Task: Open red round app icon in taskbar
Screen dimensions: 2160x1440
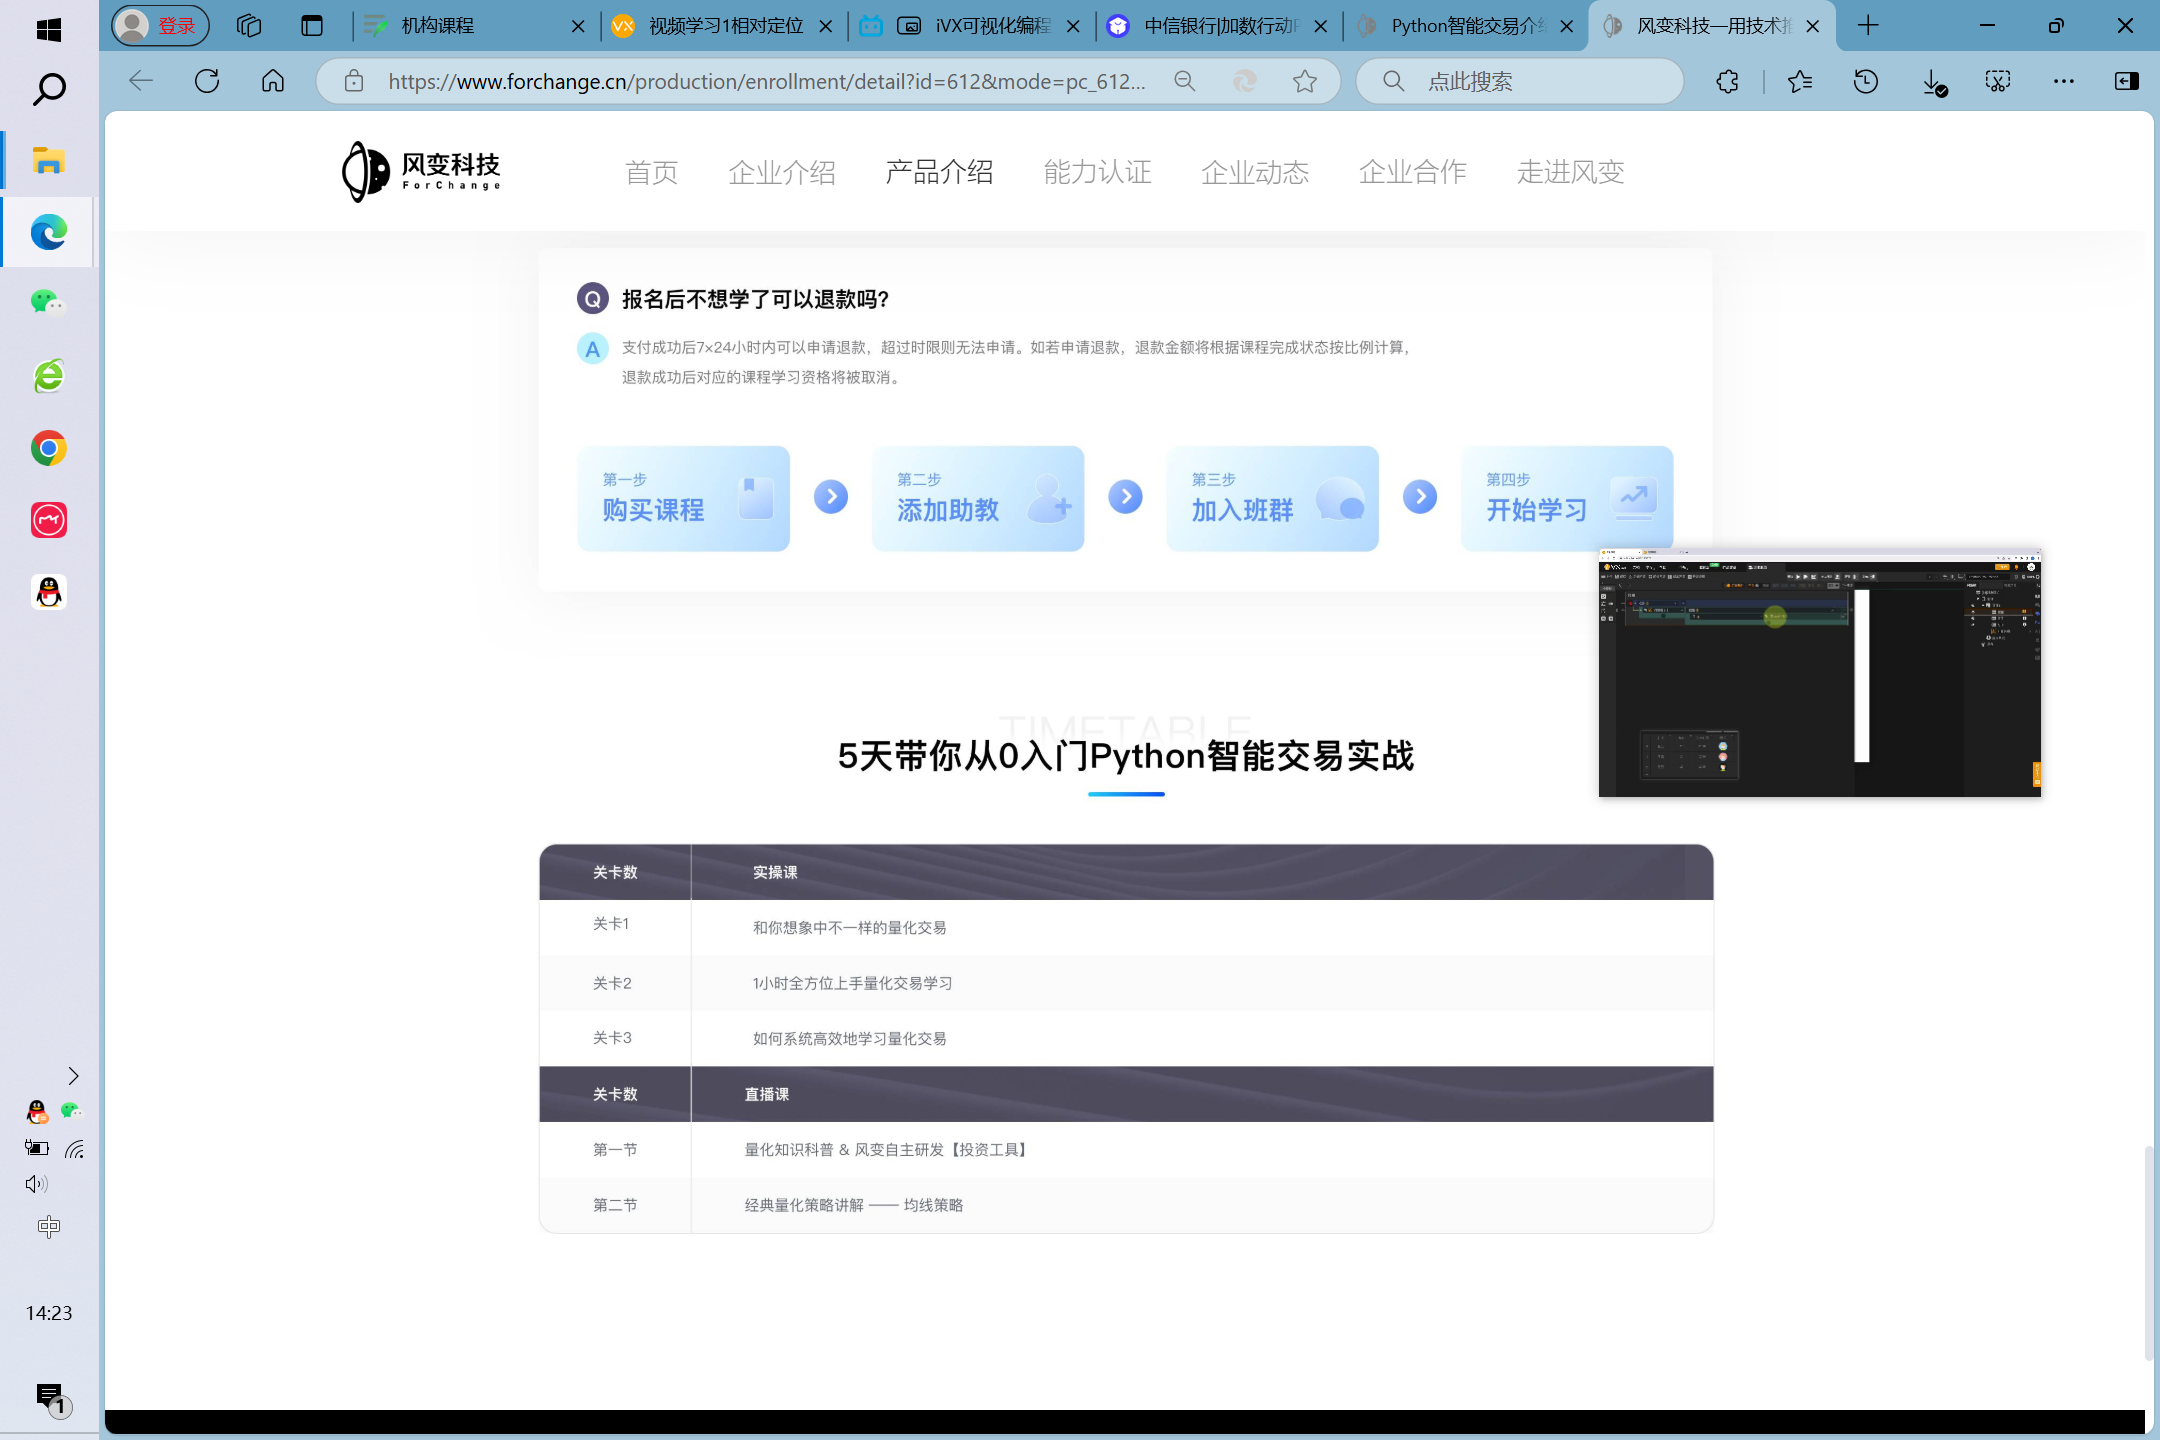Action: [x=48, y=520]
